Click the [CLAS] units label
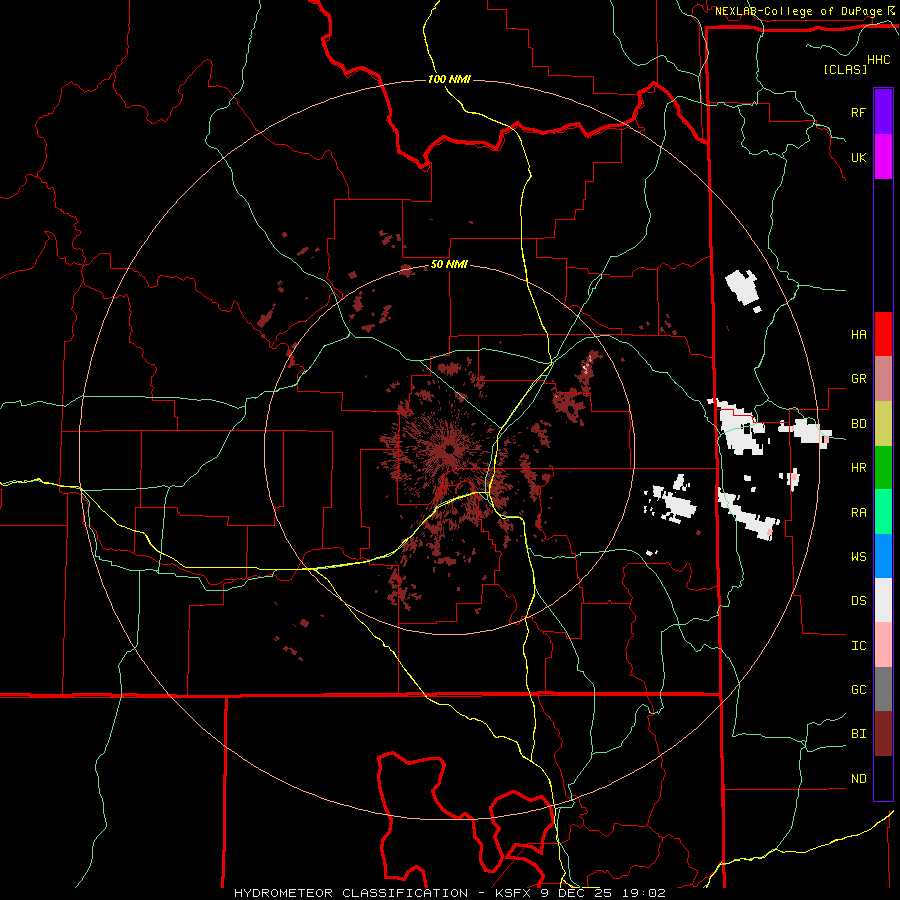 845,69
